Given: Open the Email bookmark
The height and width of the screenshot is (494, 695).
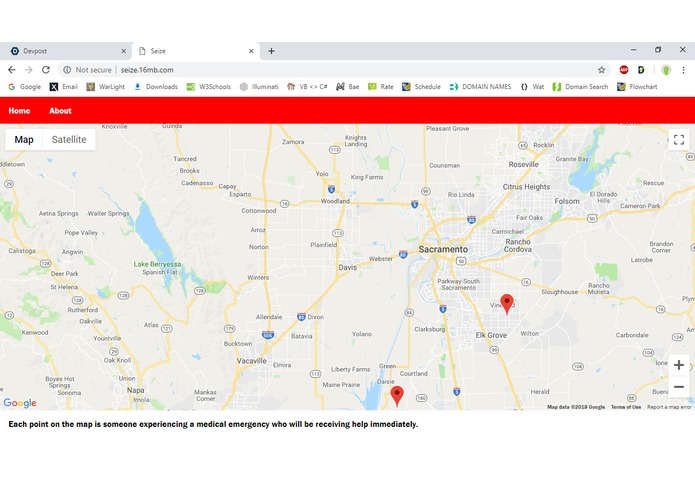Looking at the screenshot, I should click(64, 87).
